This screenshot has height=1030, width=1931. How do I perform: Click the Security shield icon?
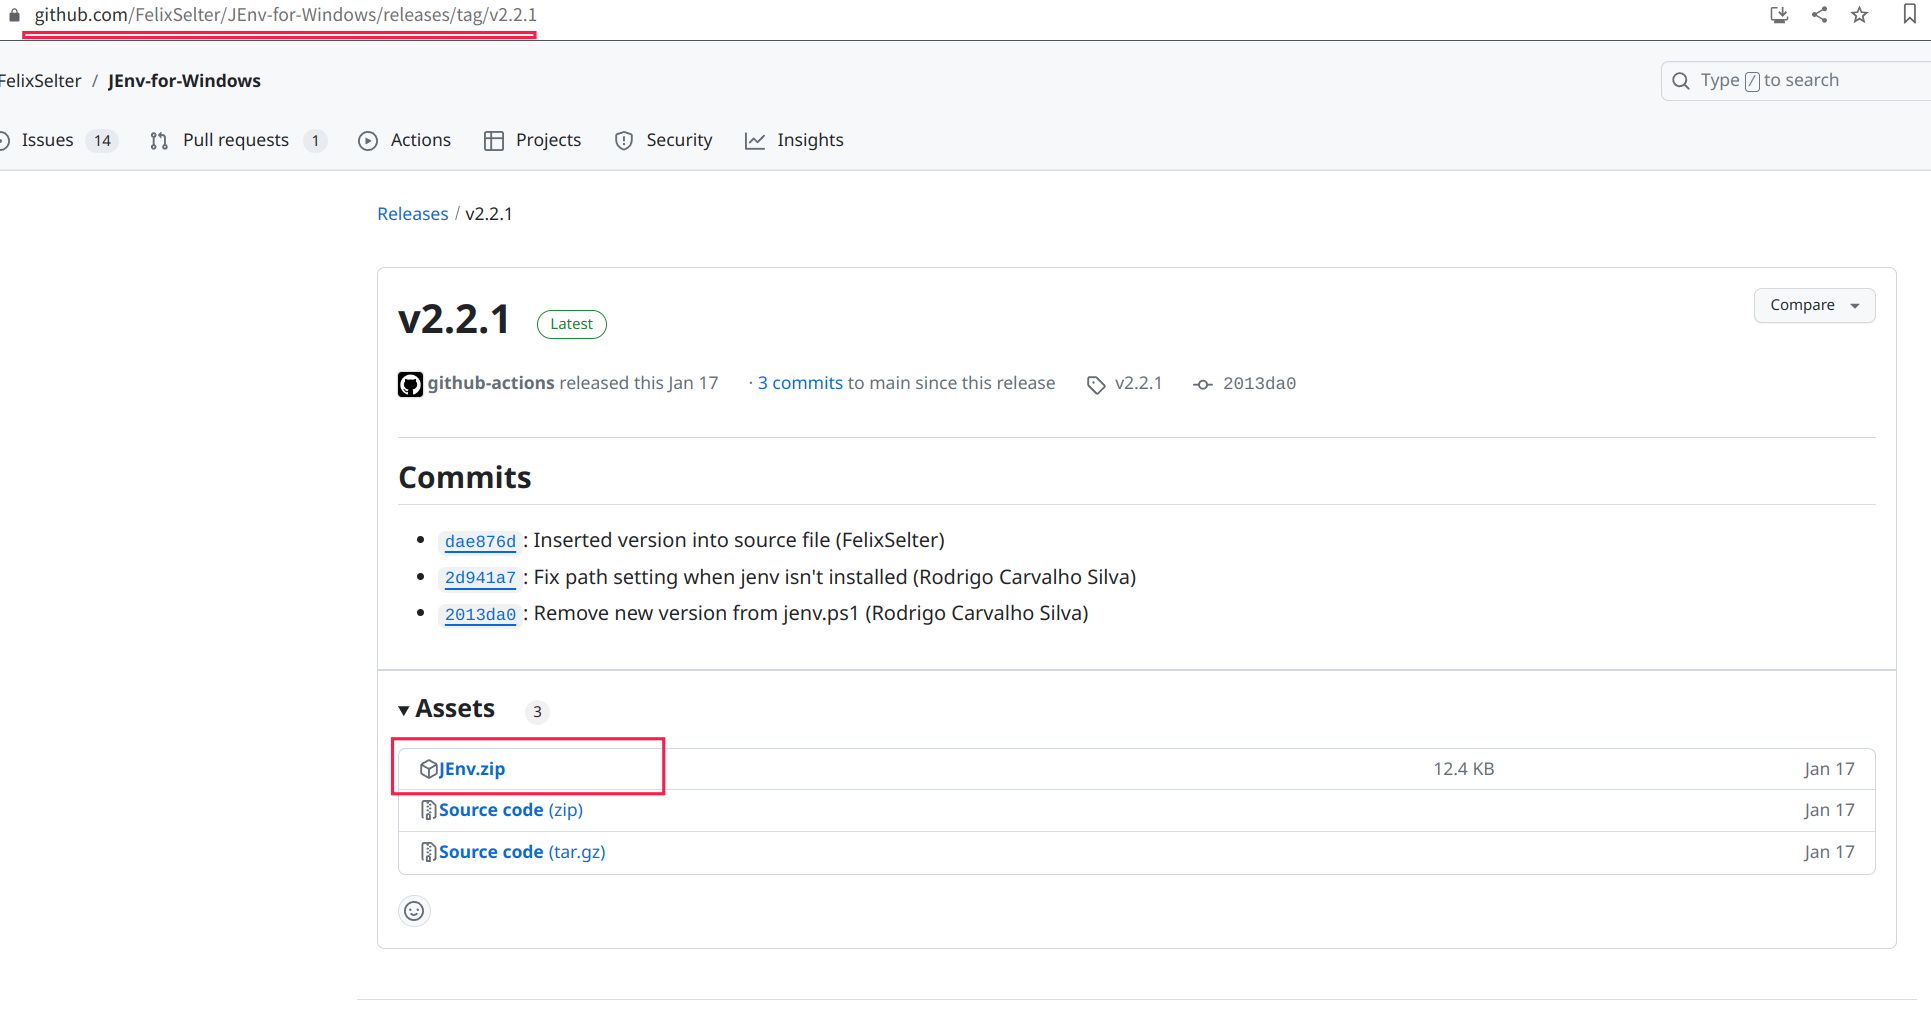pyautogui.click(x=624, y=141)
